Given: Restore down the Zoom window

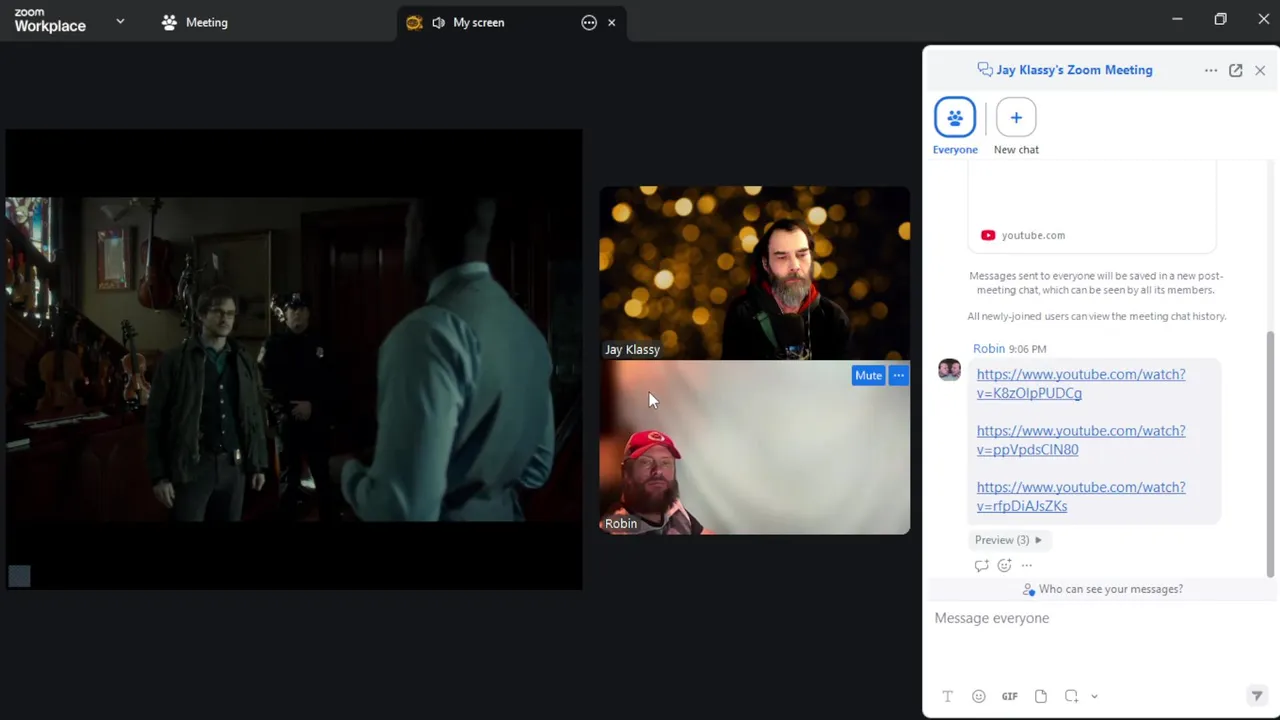Looking at the screenshot, I should pos(1220,19).
